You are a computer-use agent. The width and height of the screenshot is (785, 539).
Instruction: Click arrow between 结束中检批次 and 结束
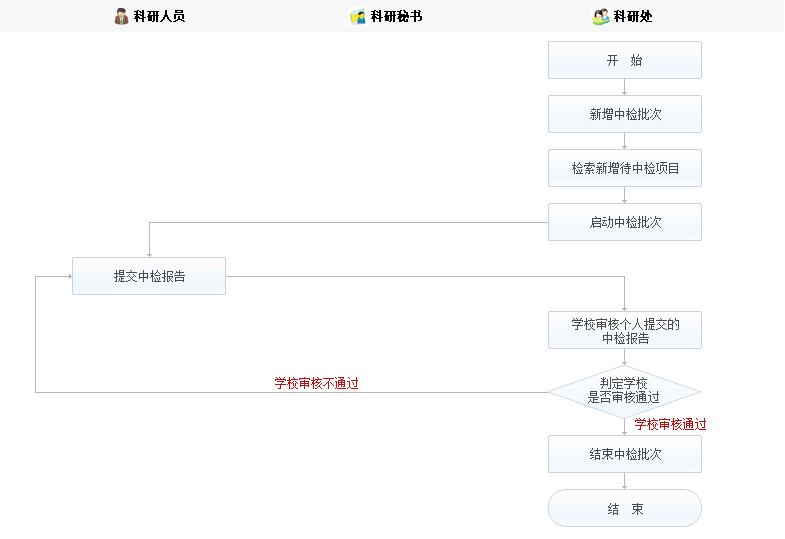[x=625, y=481]
